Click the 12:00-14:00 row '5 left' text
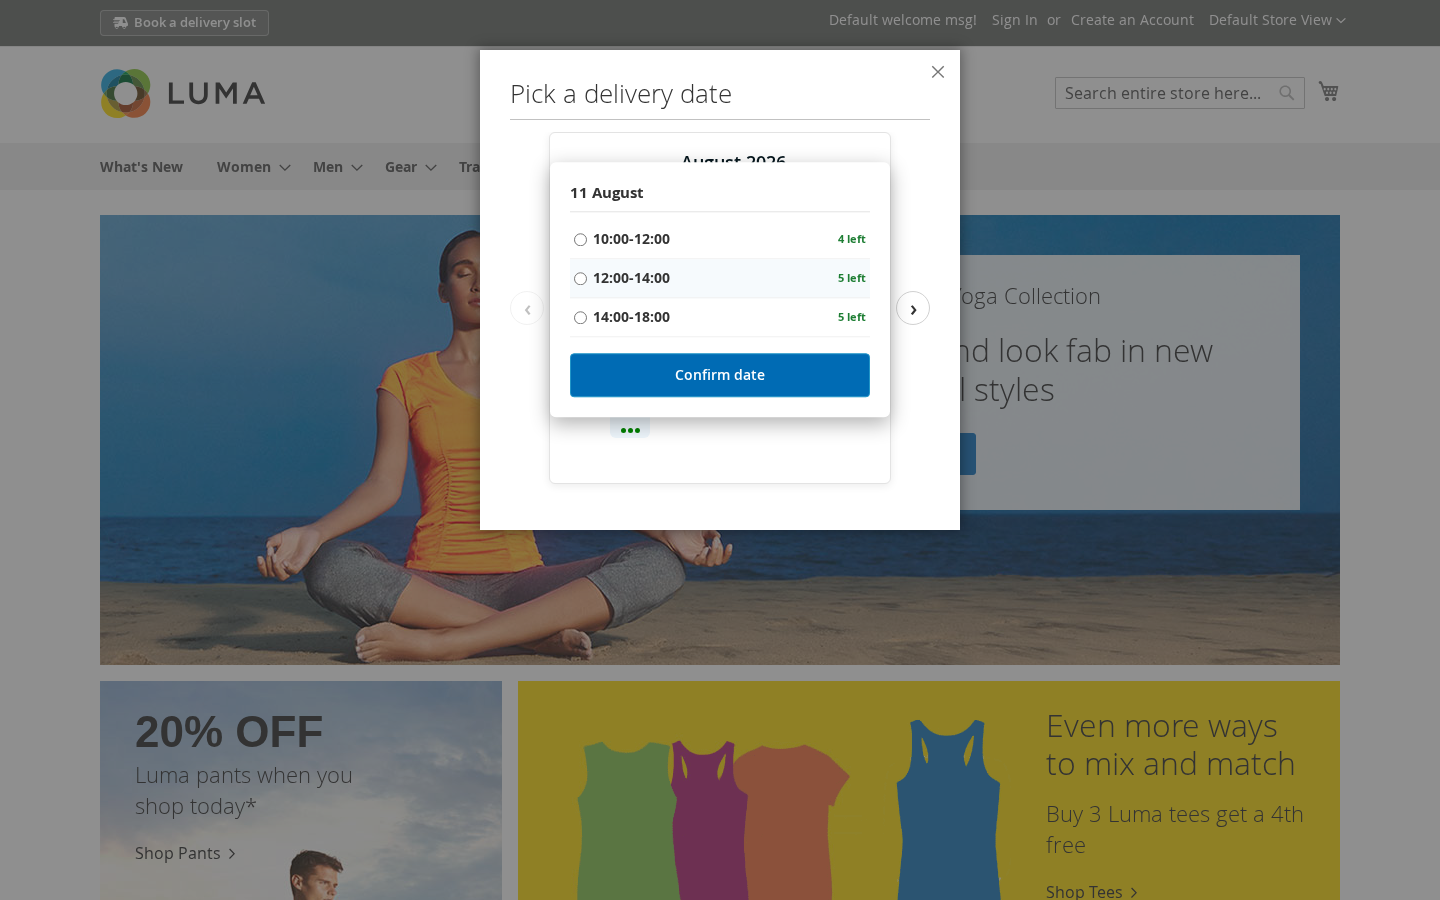This screenshot has height=900, width=1440. pyautogui.click(x=852, y=278)
